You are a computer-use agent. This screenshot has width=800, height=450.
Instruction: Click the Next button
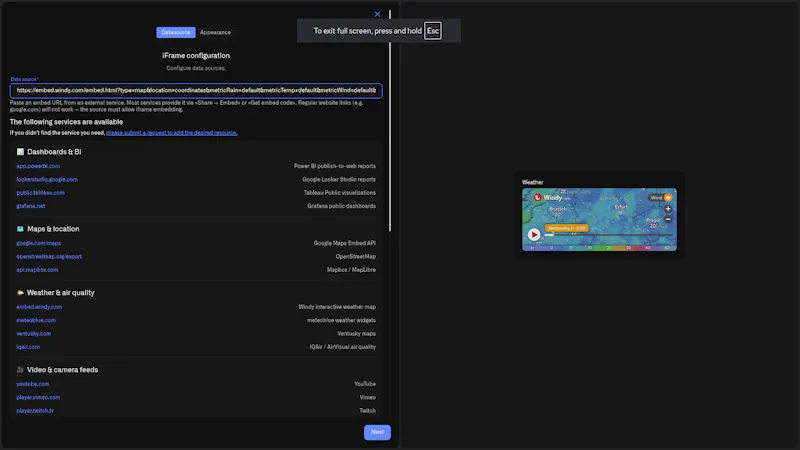[x=377, y=432]
